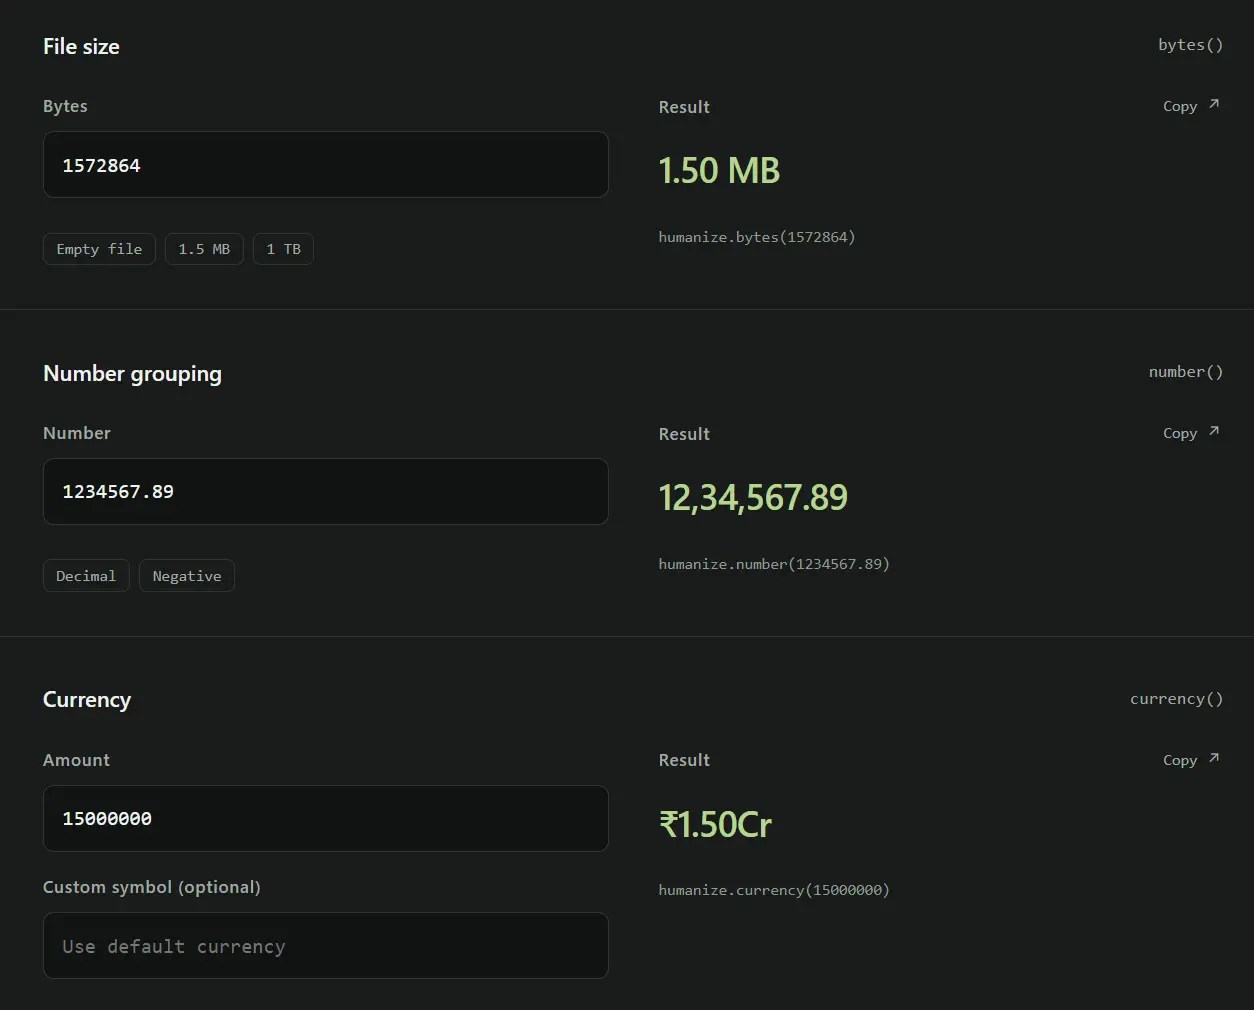Click the 'Number grouping' section heading
Viewport: 1254px width, 1010px height.
(x=132, y=373)
